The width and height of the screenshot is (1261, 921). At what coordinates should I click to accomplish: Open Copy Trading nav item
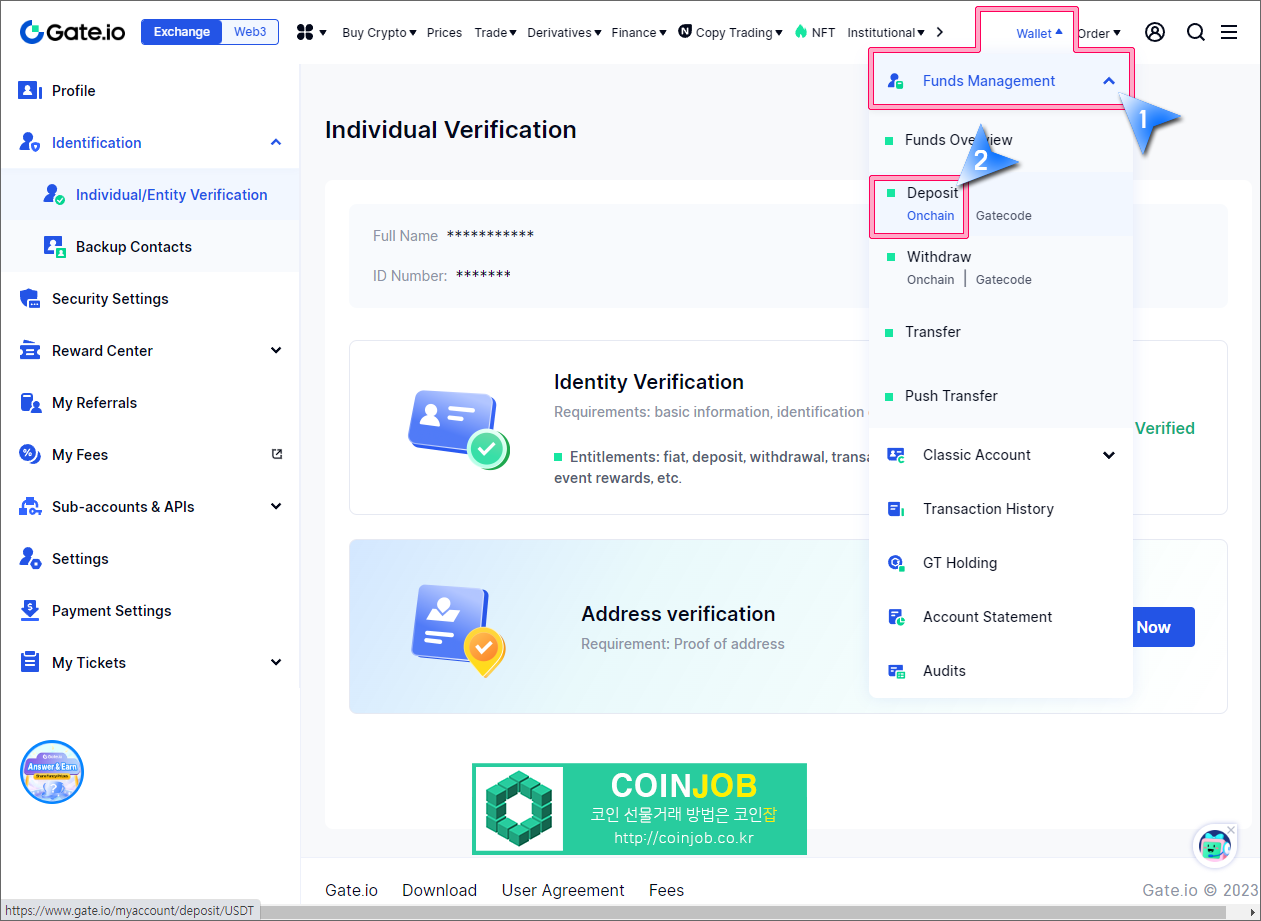point(730,32)
